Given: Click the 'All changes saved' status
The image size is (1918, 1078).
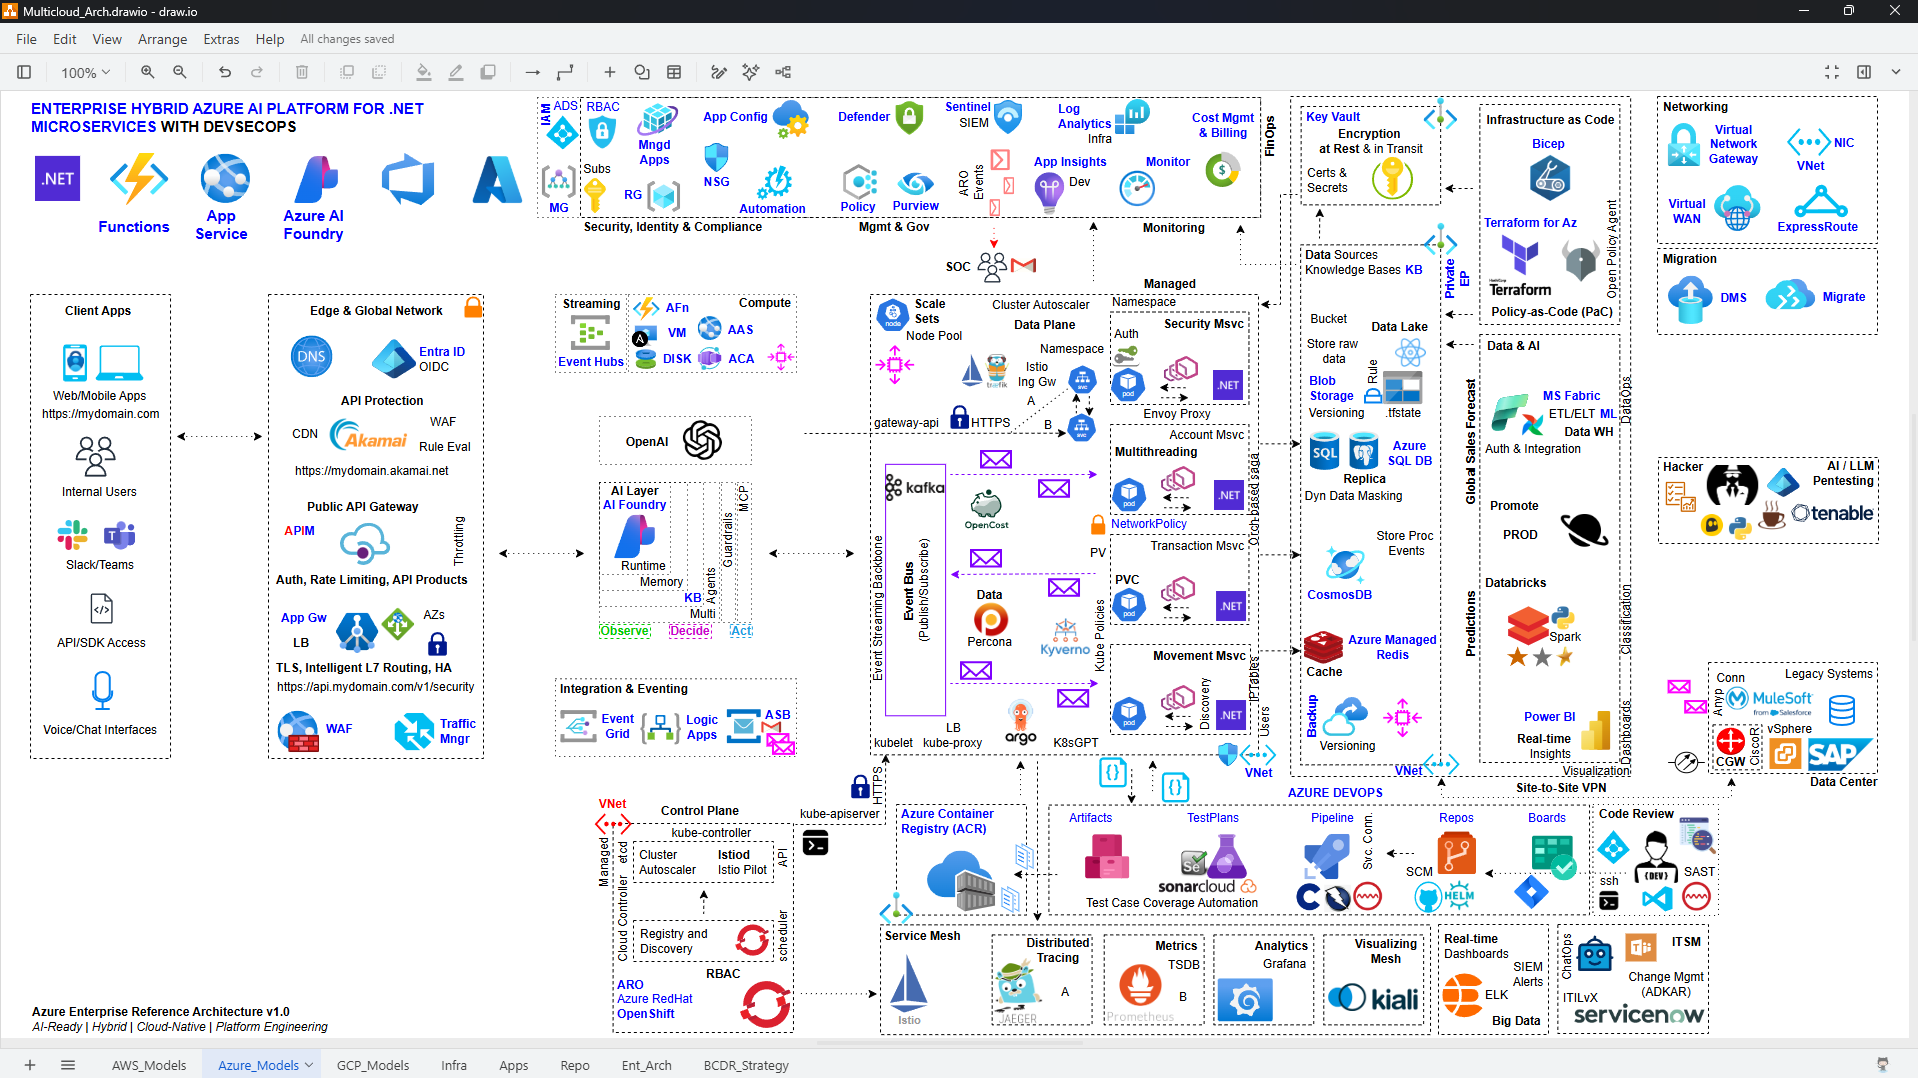Looking at the screenshot, I should click(347, 39).
